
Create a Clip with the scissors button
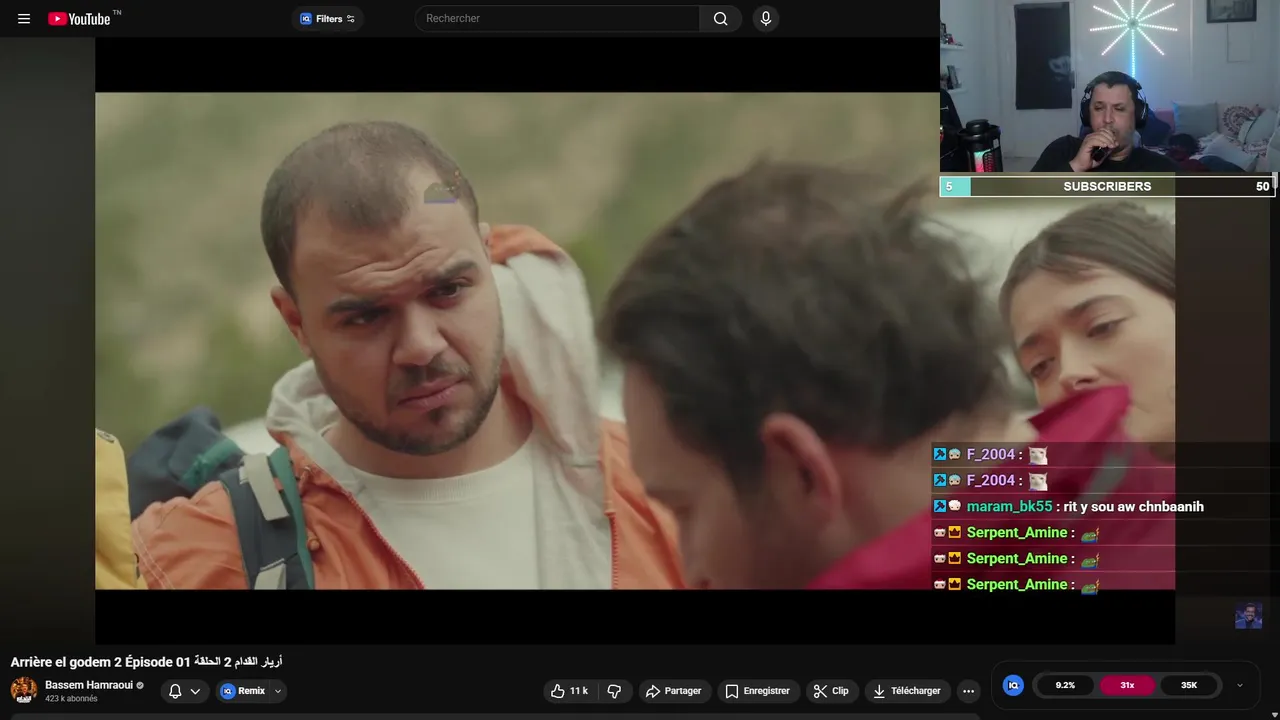pos(831,691)
